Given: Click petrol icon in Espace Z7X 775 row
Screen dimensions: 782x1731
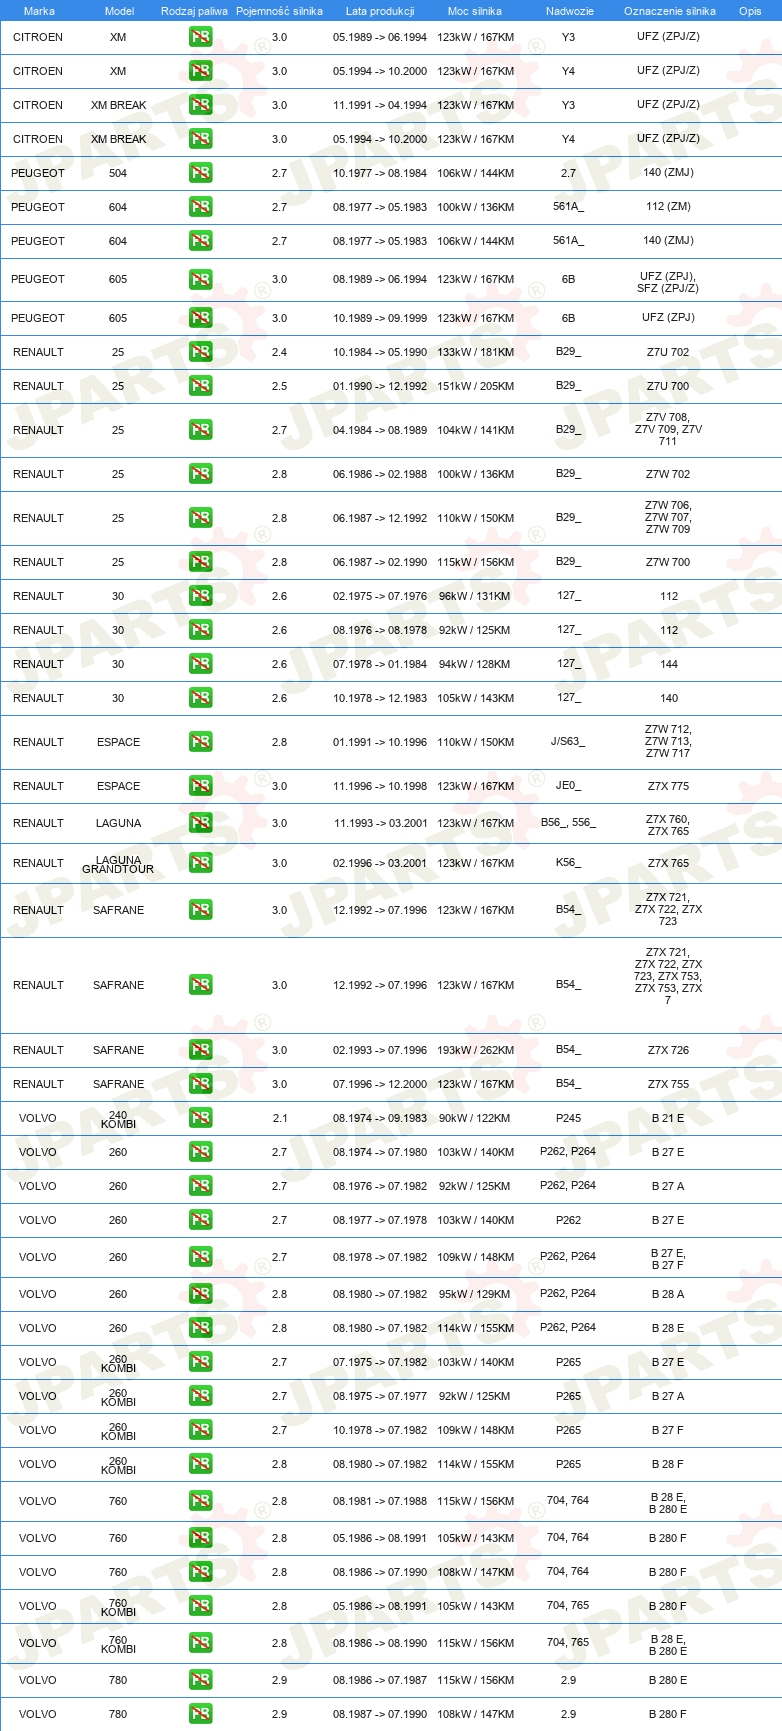Looking at the screenshot, I should coord(200,786).
